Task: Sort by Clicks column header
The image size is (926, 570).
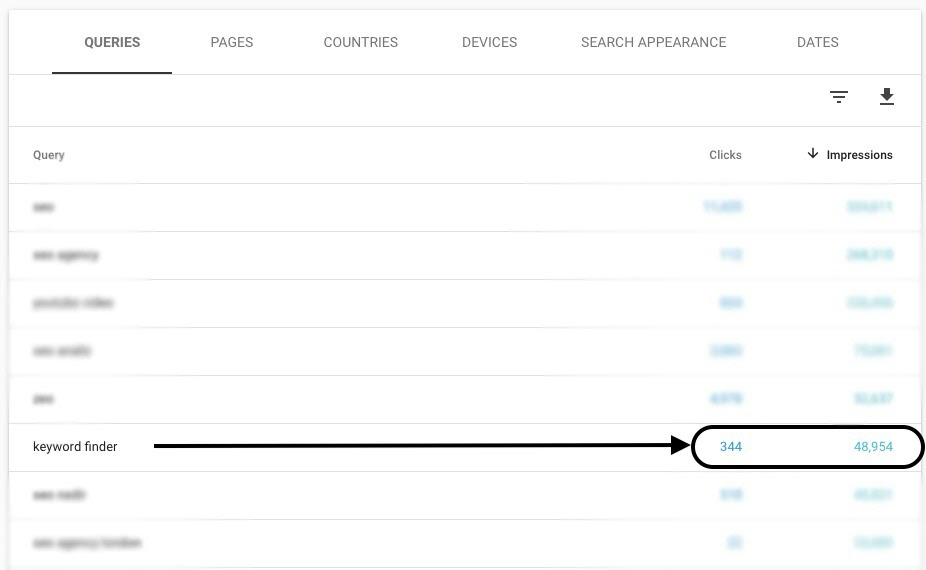Action: 725,155
